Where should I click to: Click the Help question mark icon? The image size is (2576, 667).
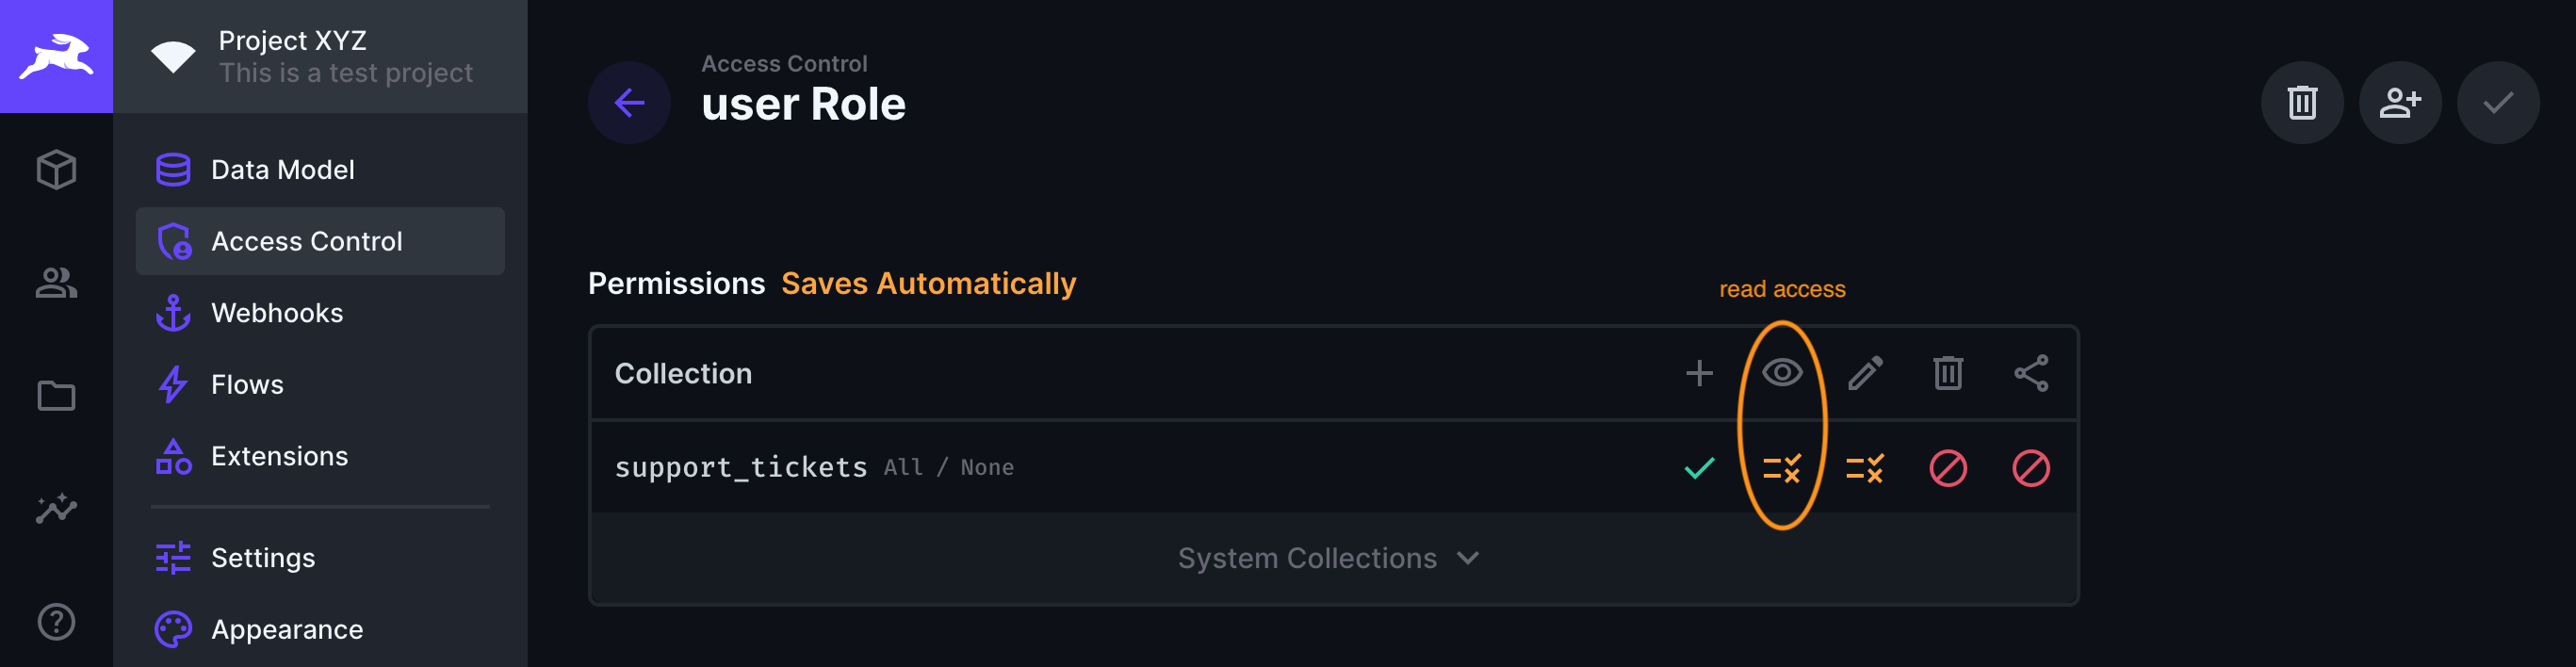56,622
